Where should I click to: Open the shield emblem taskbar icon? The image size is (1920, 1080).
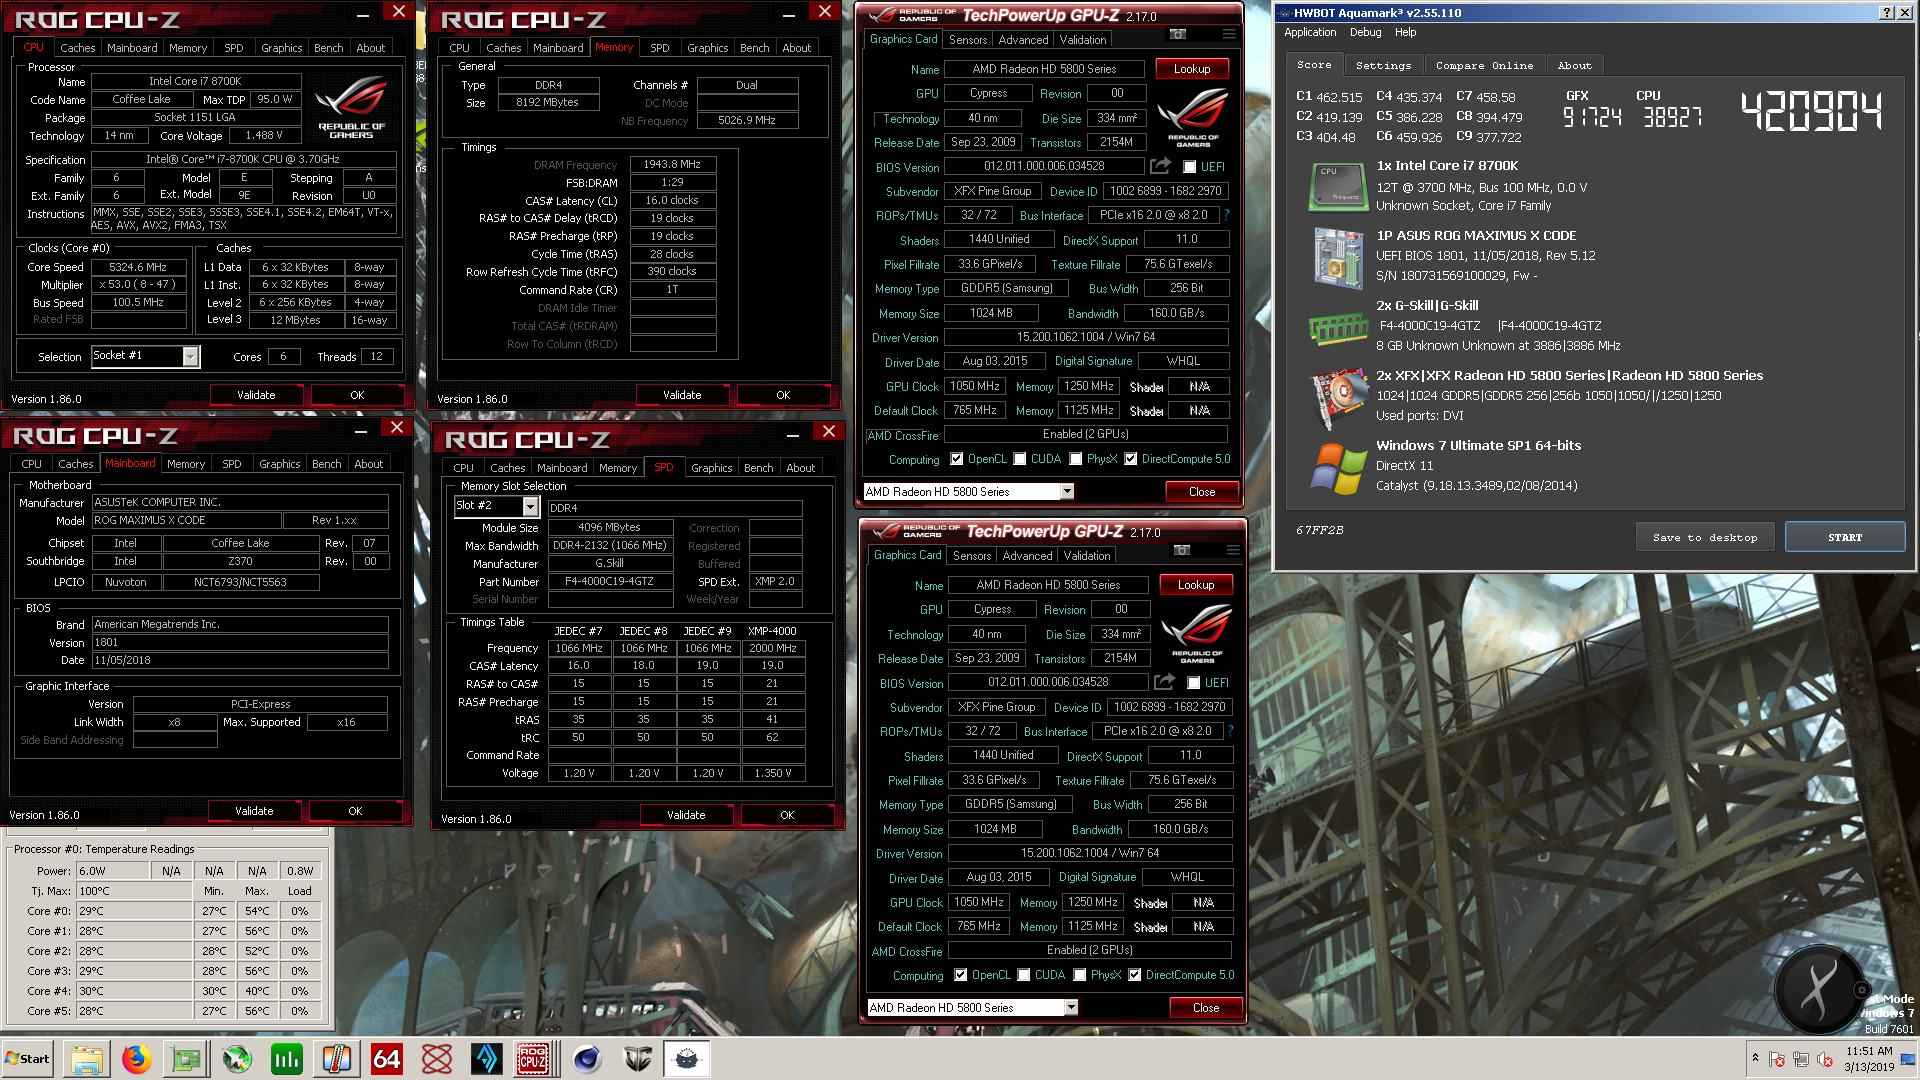pyautogui.click(x=637, y=1059)
